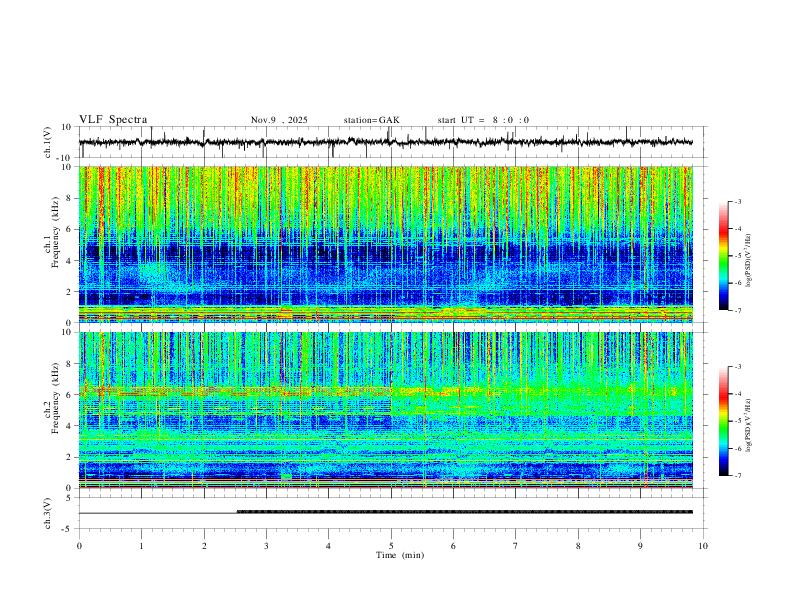Image resolution: width=792 pixels, height=612 pixels.
Task: Click time axis tick label "10" at right end
Action: [703, 546]
